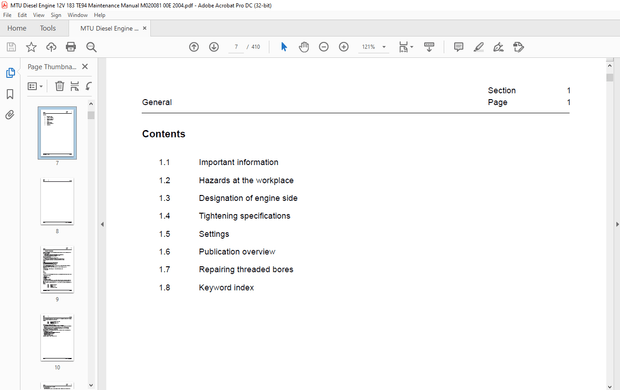Open the find text magnifier
Viewport: 620px width, 390px height.
[91, 47]
